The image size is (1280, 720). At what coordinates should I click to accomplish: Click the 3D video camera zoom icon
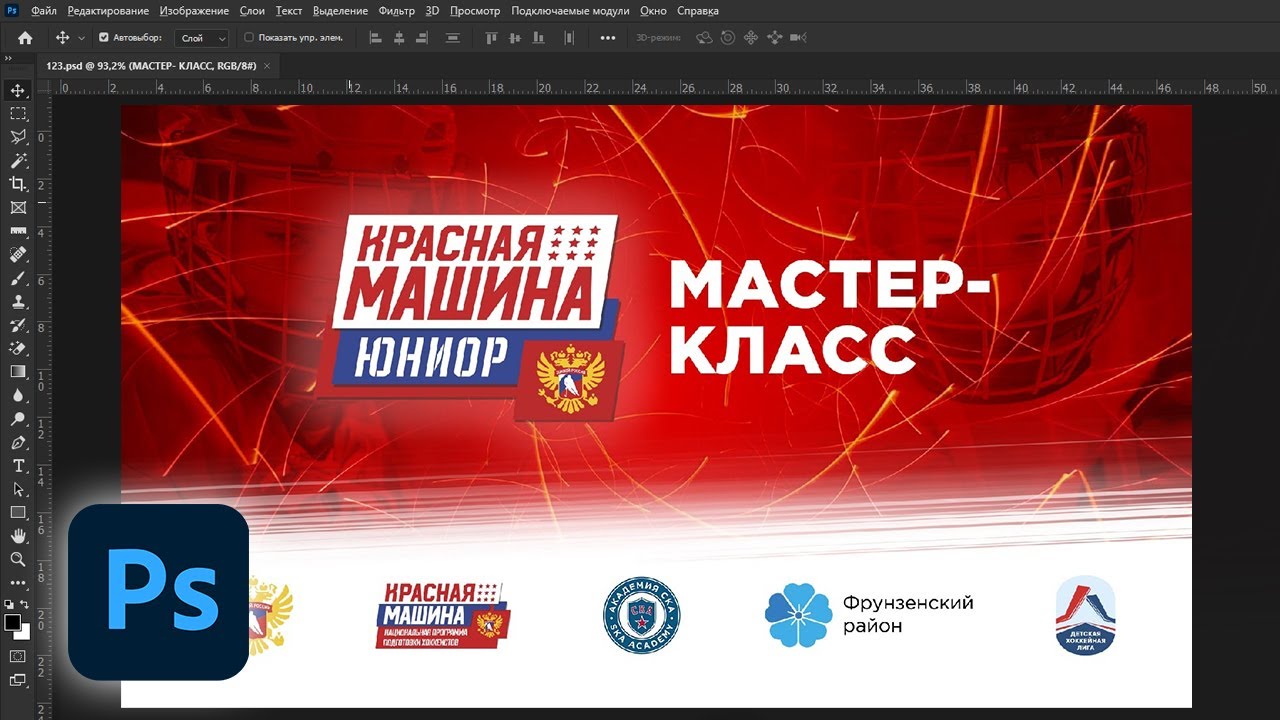797,38
